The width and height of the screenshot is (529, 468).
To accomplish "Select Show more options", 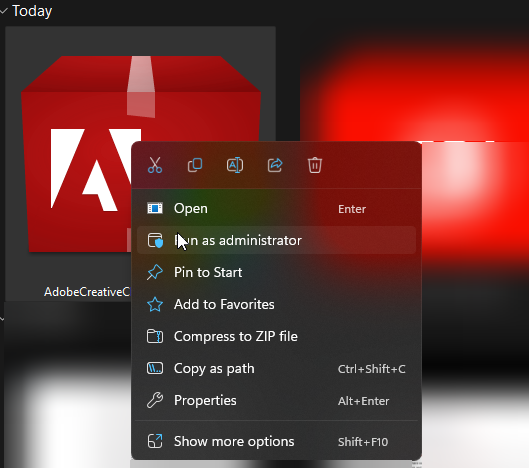I will coord(276,441).
